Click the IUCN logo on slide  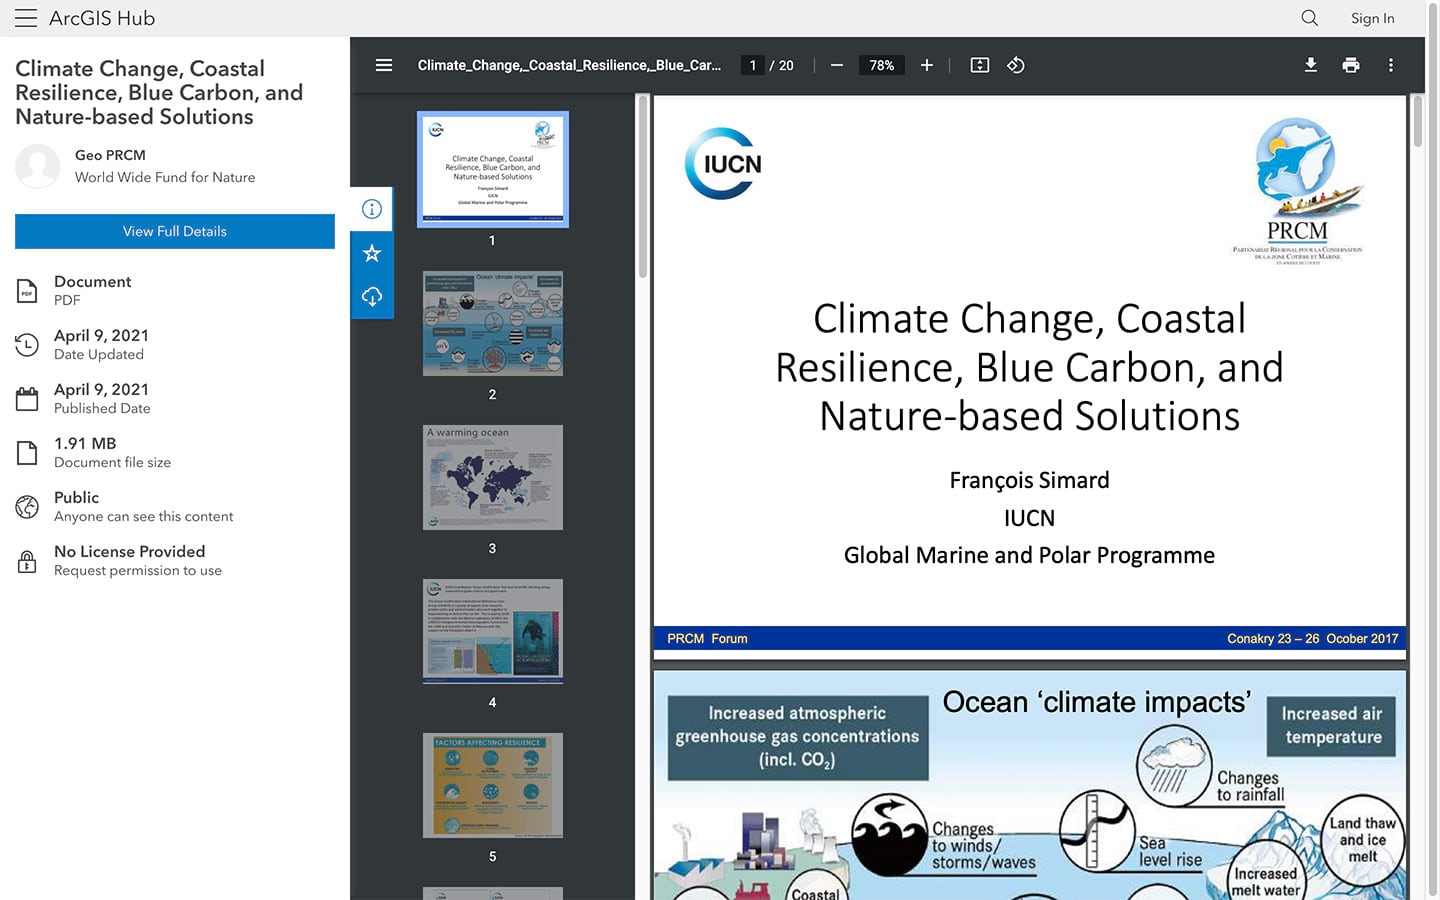click(723, 163)
